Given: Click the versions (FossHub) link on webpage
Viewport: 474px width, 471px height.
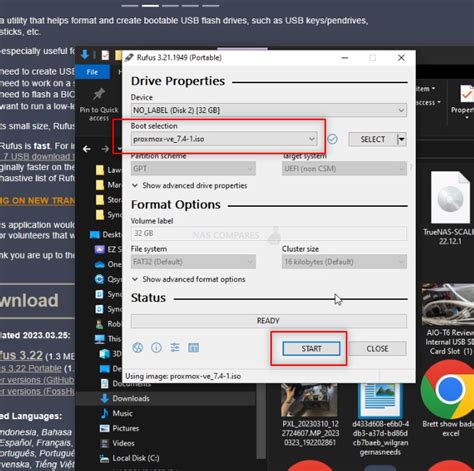Looking at the screenshot, I should 37,391.
